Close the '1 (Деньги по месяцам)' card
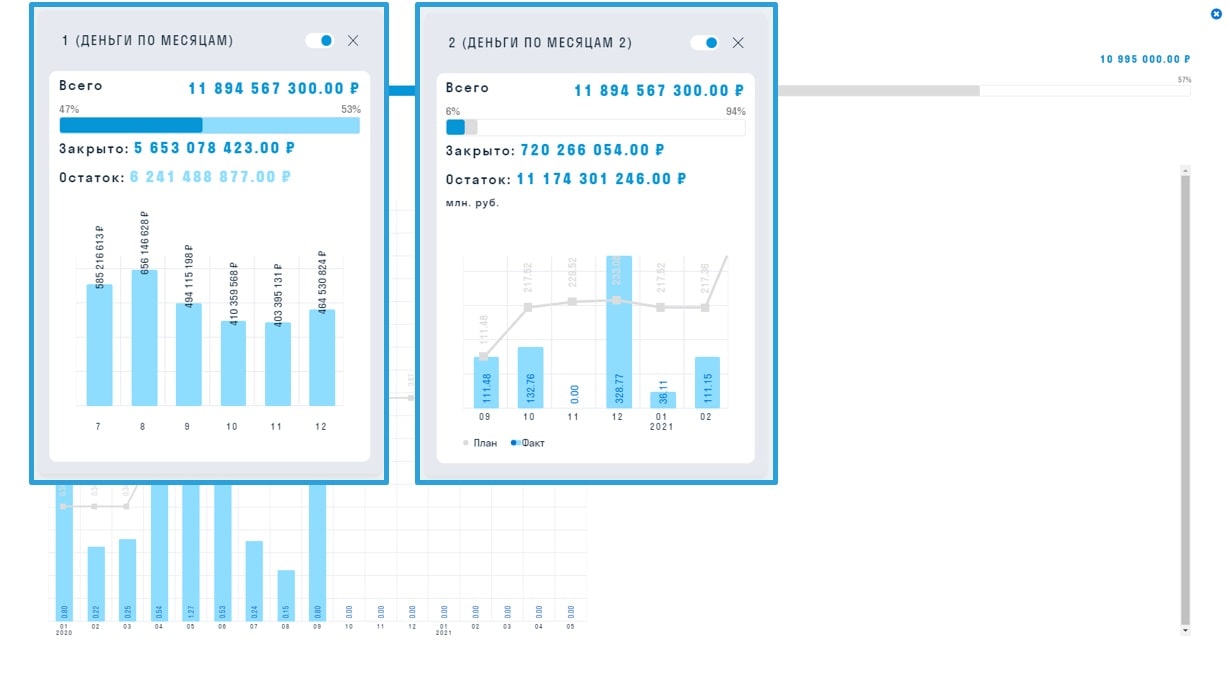This screenshot has height=685, width=1228. point(353,41)
